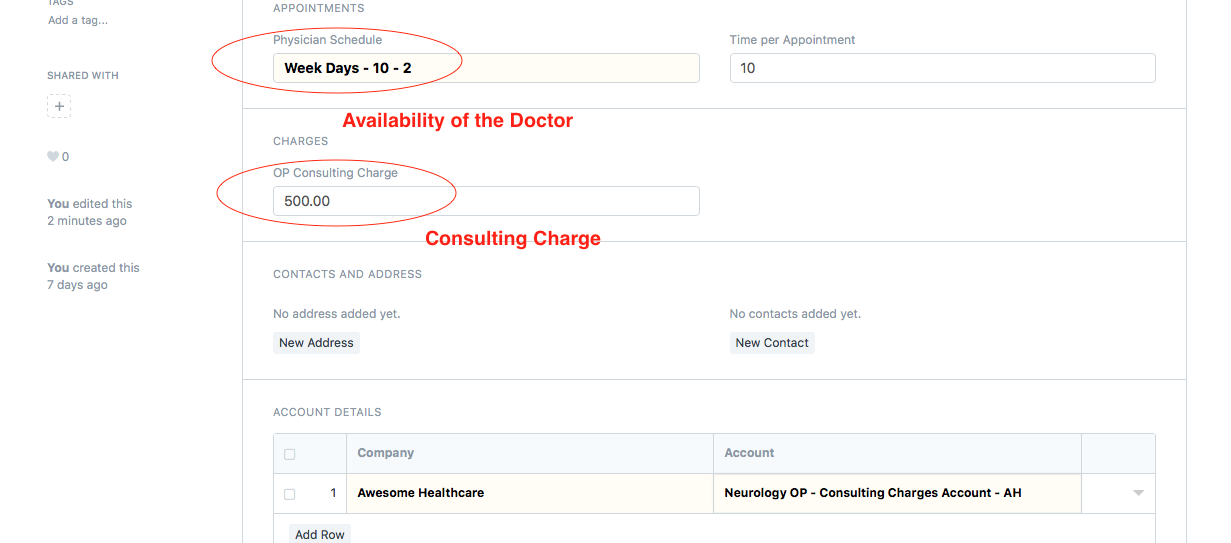1231x543 pixels.
Task: Edit the Neurology OP Consulting Charges account cell
Action: pyautogui.click(x=897, y=493)
